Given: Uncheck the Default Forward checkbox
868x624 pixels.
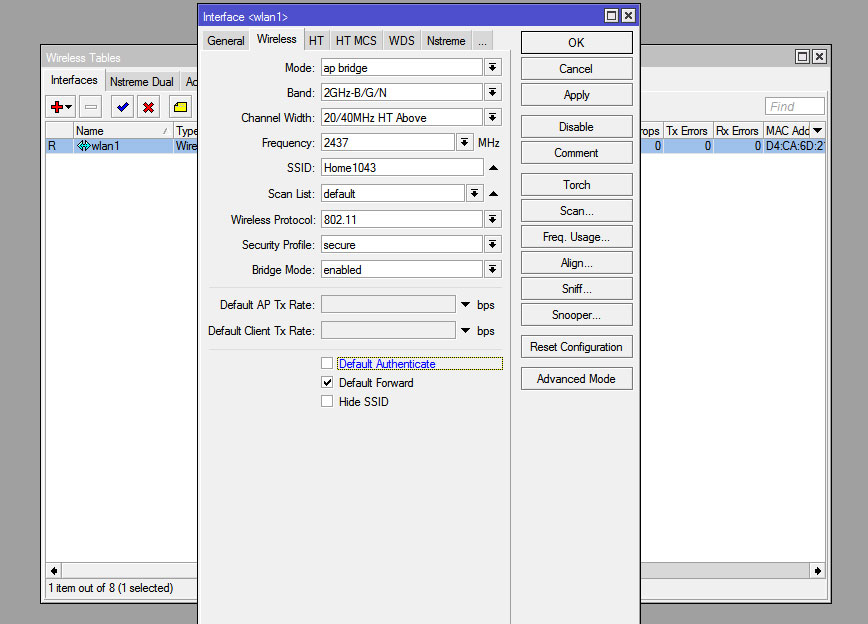Looking at the screenshot, I should pyautogui.click(x=327, y=383).
